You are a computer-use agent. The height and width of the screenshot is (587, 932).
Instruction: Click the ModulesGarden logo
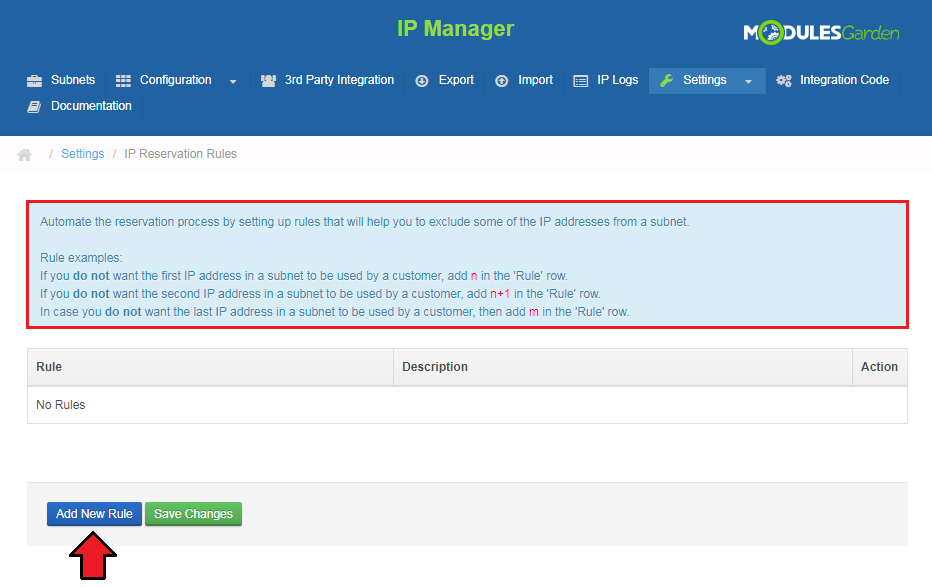(x=821, y=32)
